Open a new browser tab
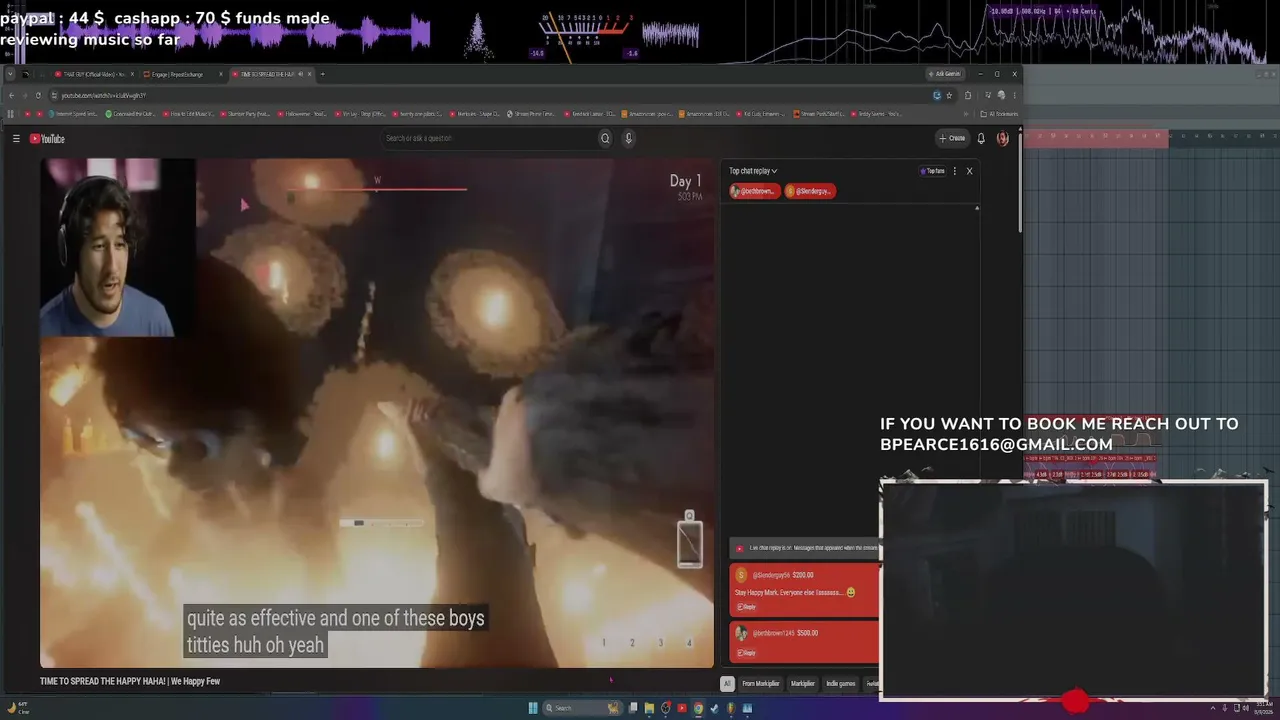1280x720 pixels. pyautogui.click(x=322, y=74)
